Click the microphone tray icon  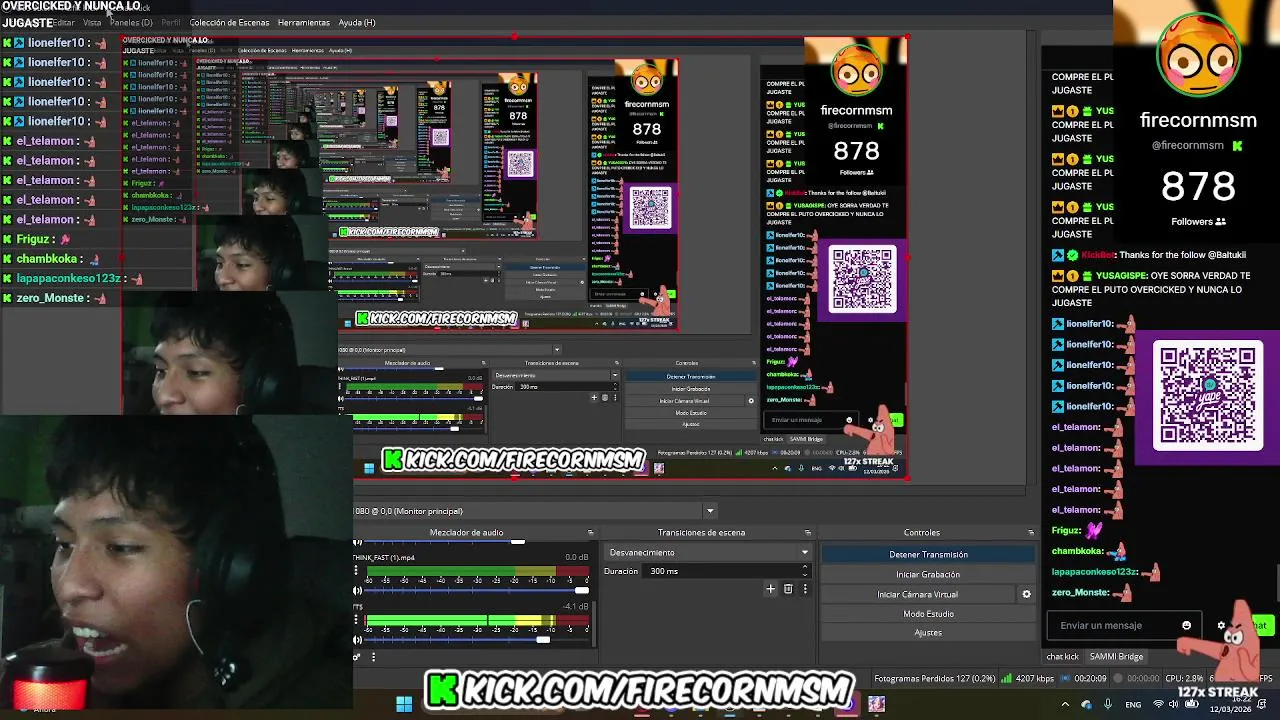click(1107, 704)
